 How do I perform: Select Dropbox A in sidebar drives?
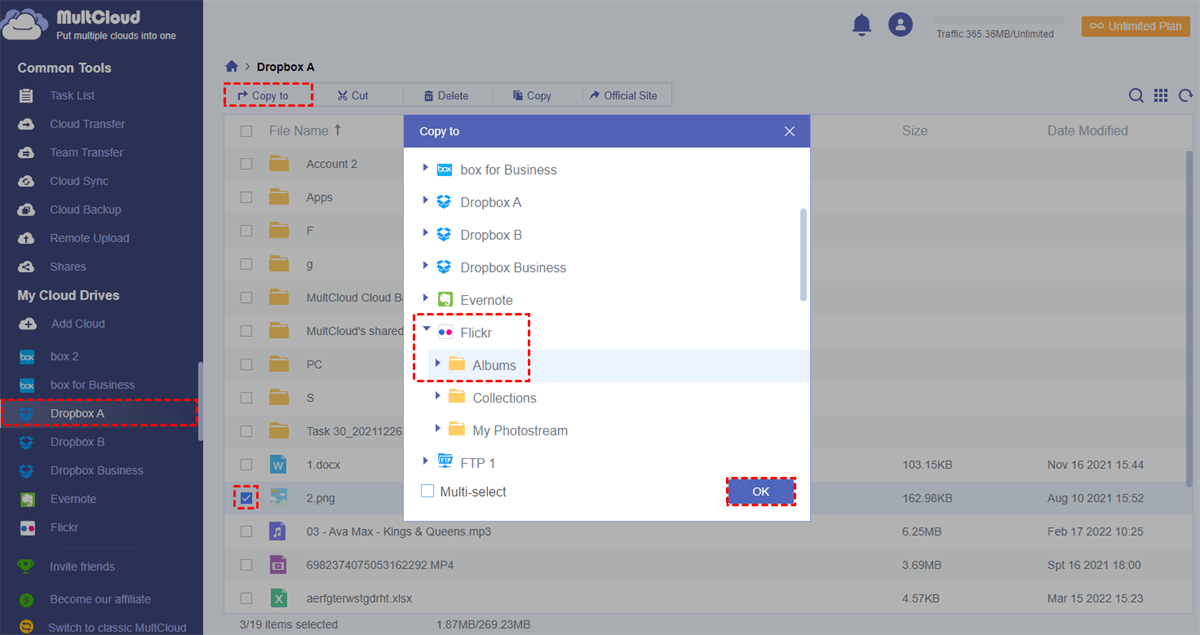77,413
